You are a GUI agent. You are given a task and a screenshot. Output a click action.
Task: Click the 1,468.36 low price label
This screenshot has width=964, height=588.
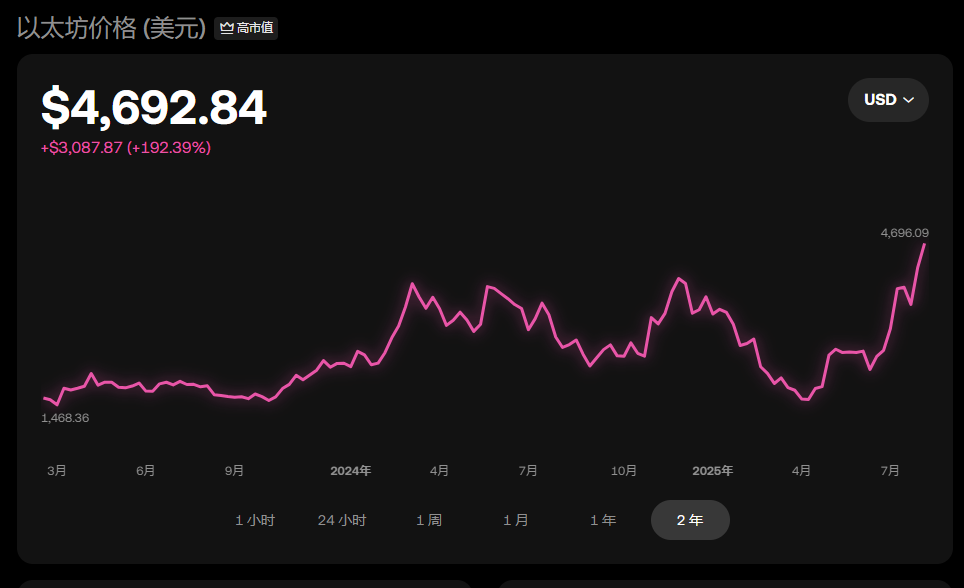pyautogui.click(x=65, y=418)
